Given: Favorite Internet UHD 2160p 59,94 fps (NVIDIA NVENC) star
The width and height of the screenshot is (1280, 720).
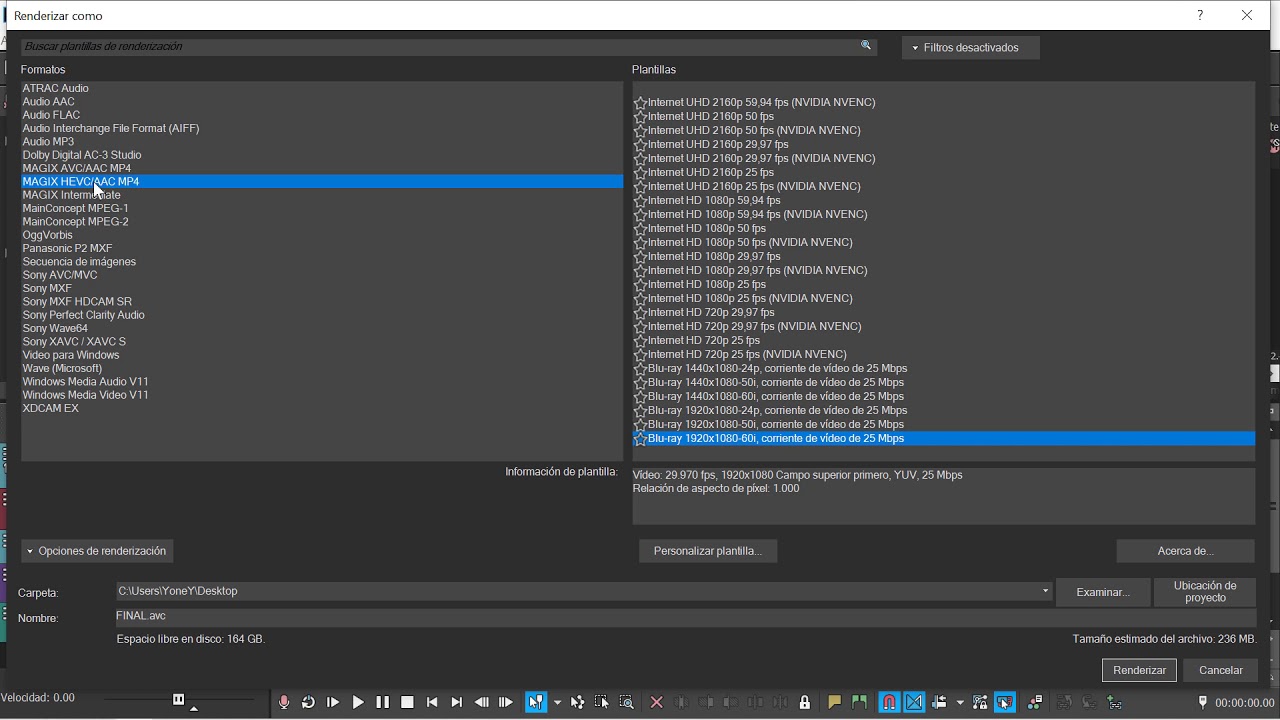Looking at the screenshot, I should (x=640, y=102).
